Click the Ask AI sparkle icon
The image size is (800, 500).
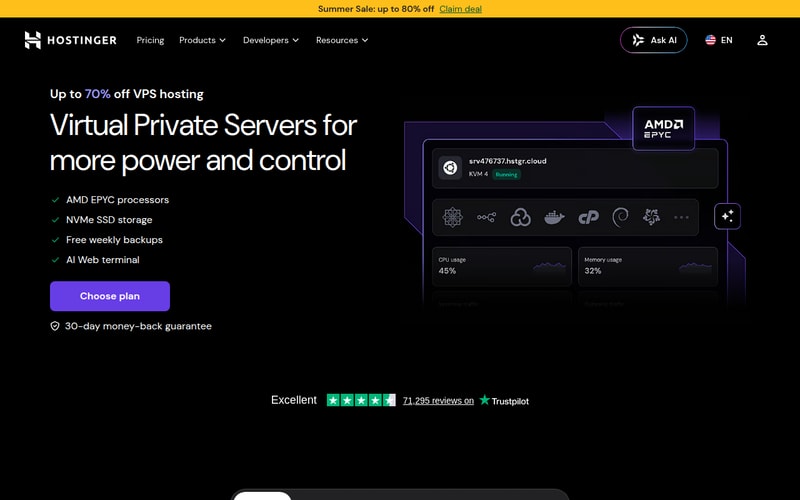coord(638,40)
